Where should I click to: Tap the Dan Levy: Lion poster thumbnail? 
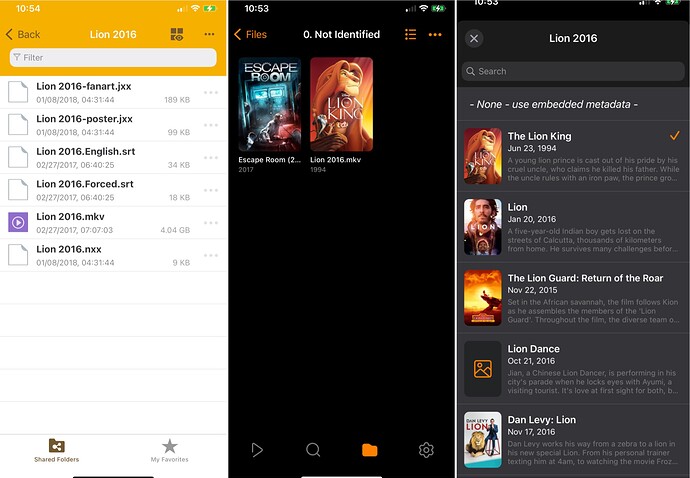point(483,440)
